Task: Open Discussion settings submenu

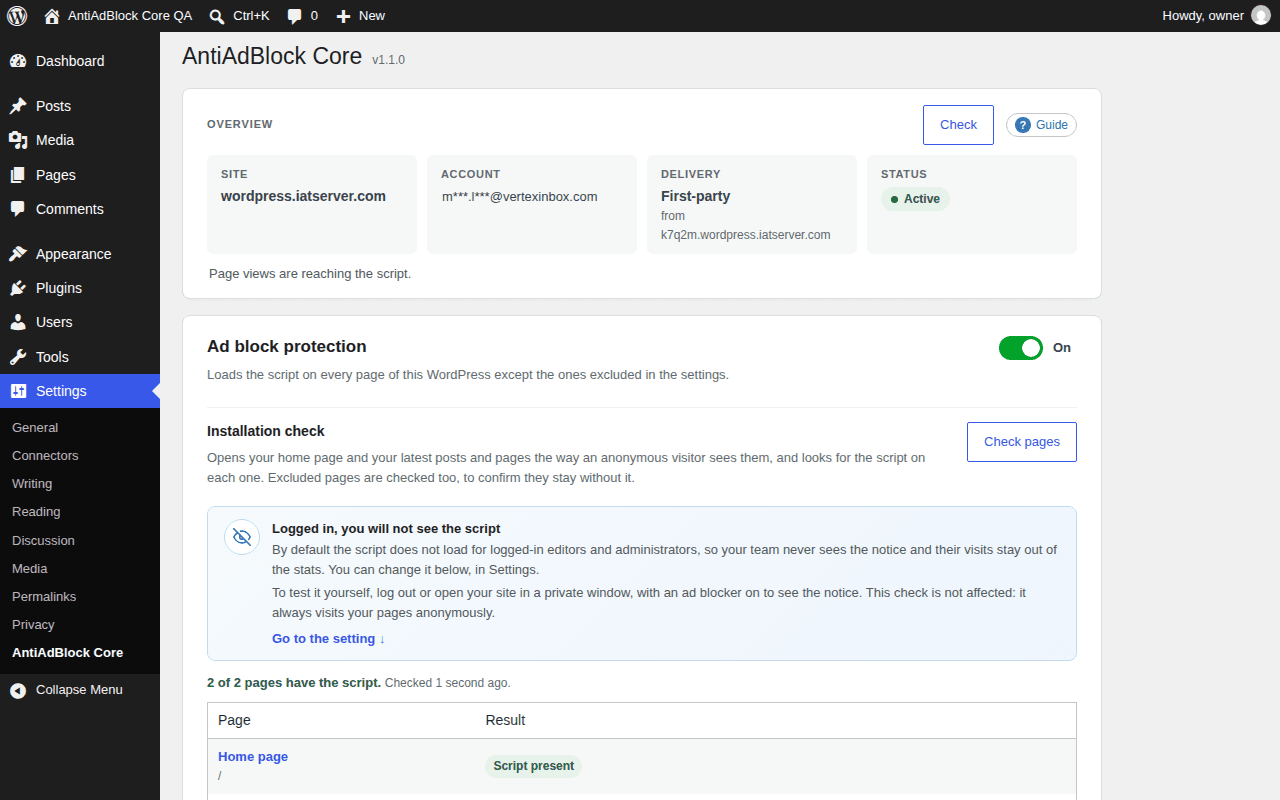Action: click(x=43, y=540)
